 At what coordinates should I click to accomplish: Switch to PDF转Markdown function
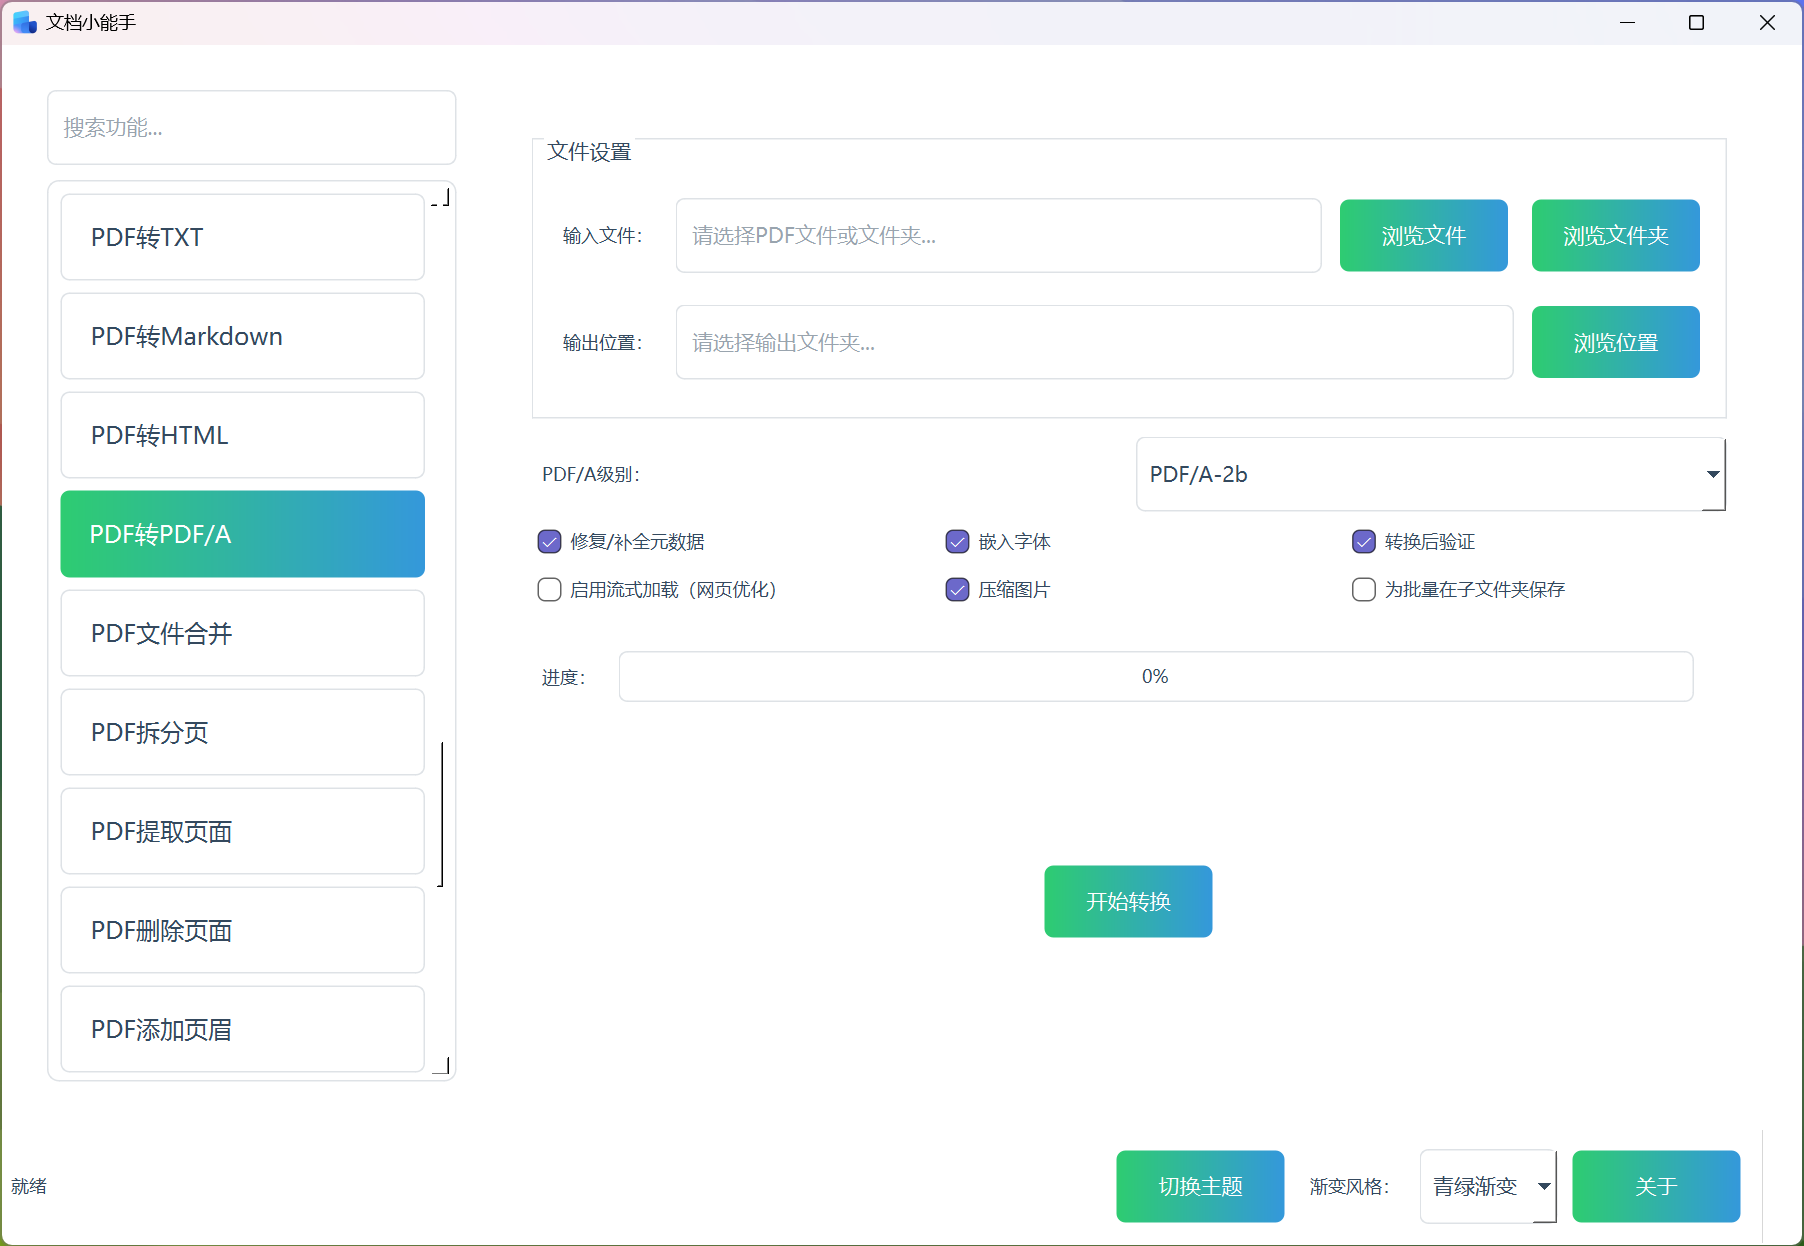point(242,336)
